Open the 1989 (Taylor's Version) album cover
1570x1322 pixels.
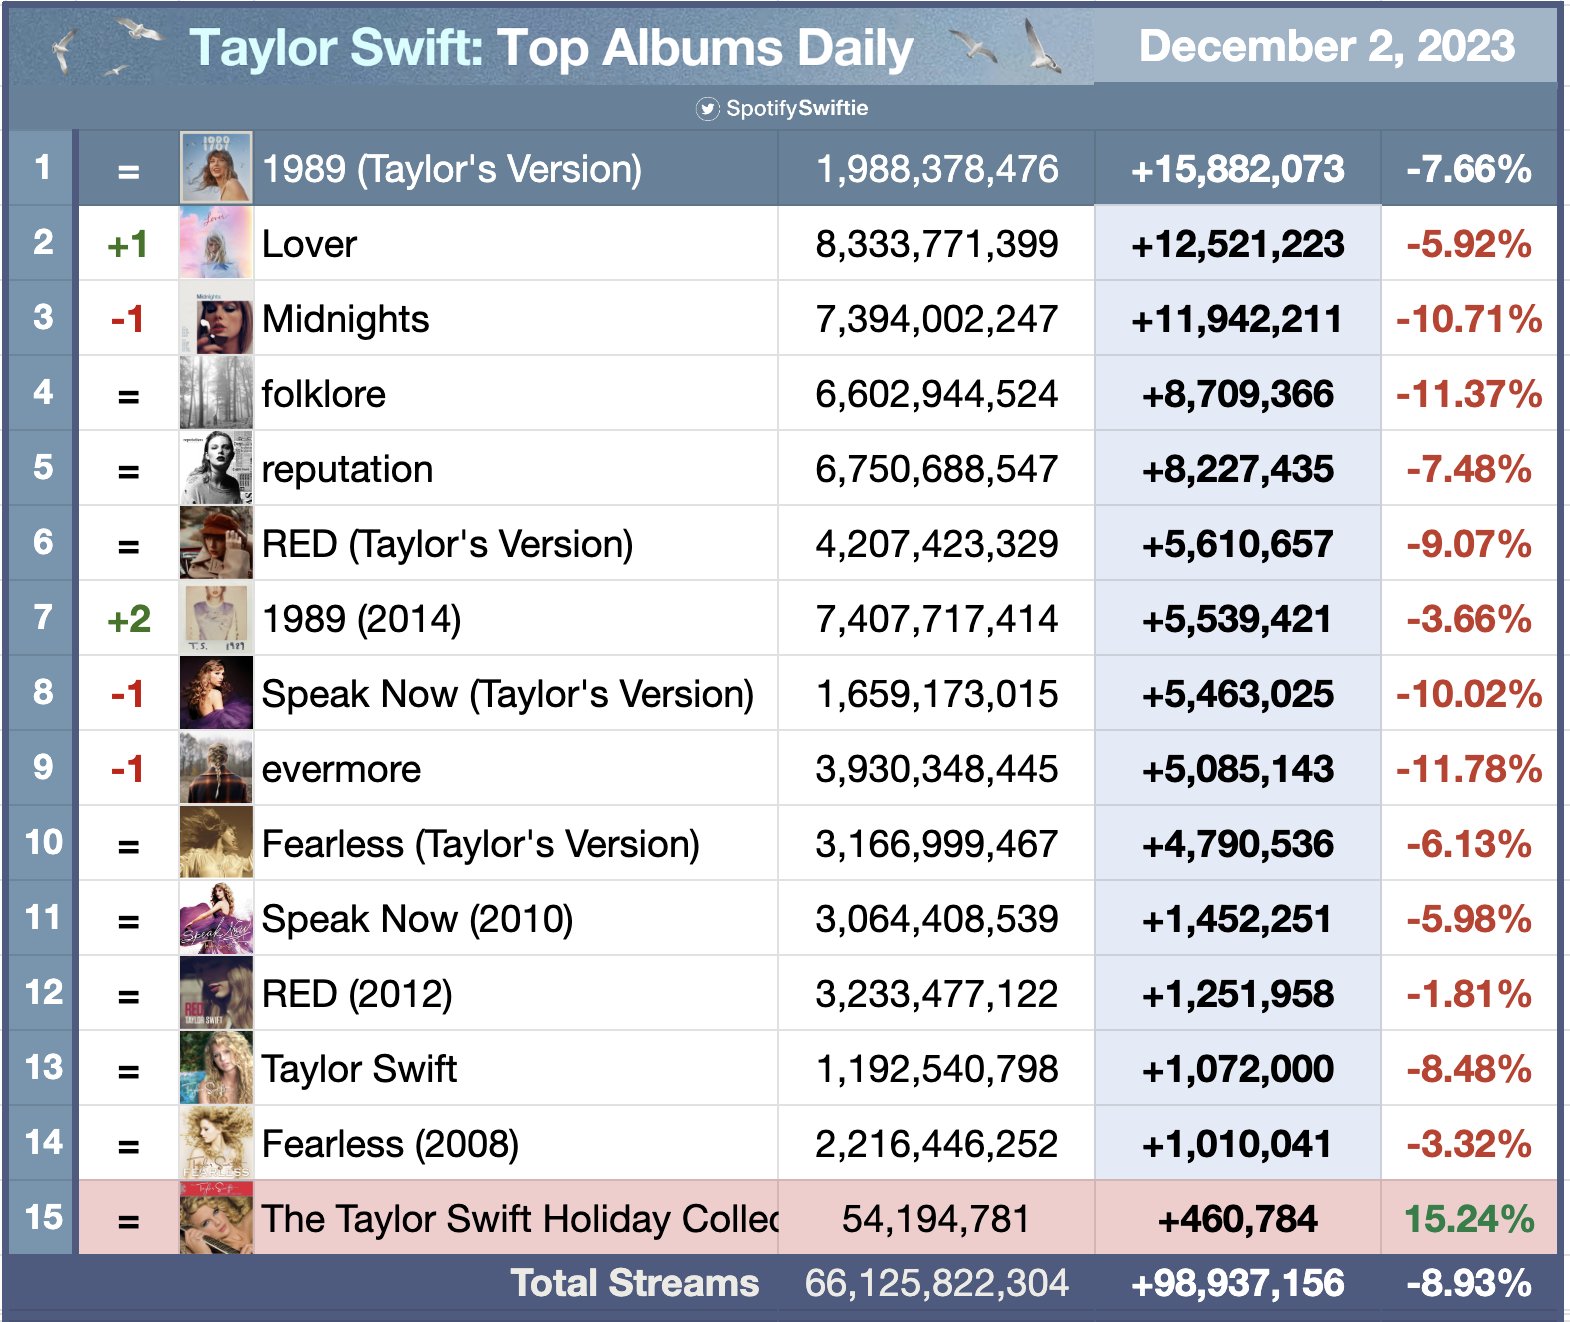(216, 168)
